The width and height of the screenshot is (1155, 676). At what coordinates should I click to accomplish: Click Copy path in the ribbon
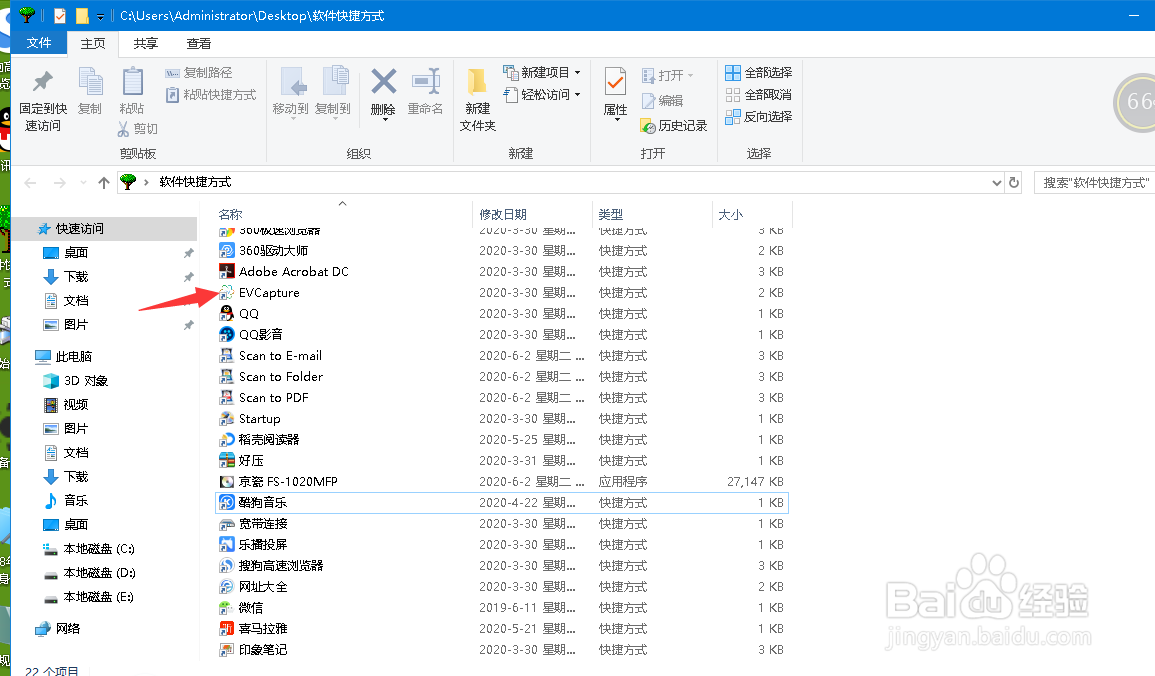[199, 72]
